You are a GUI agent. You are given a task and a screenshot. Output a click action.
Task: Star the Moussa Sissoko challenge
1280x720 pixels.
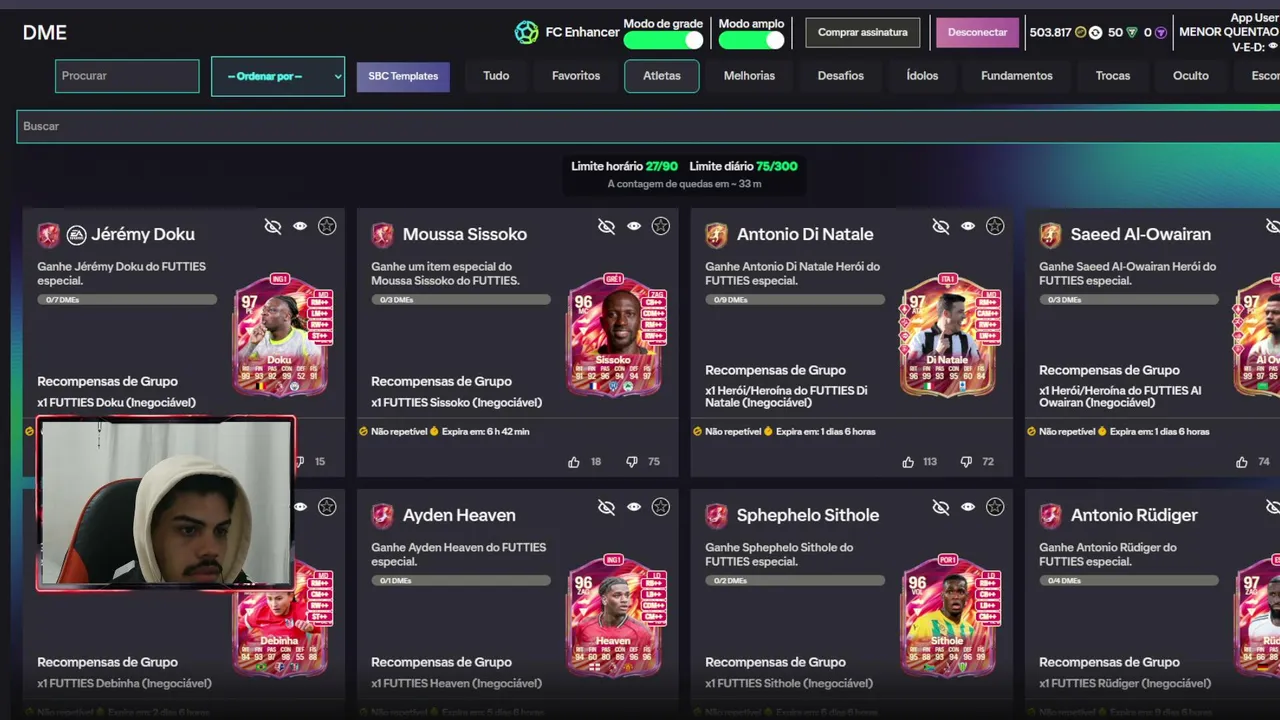click(661, 226)
